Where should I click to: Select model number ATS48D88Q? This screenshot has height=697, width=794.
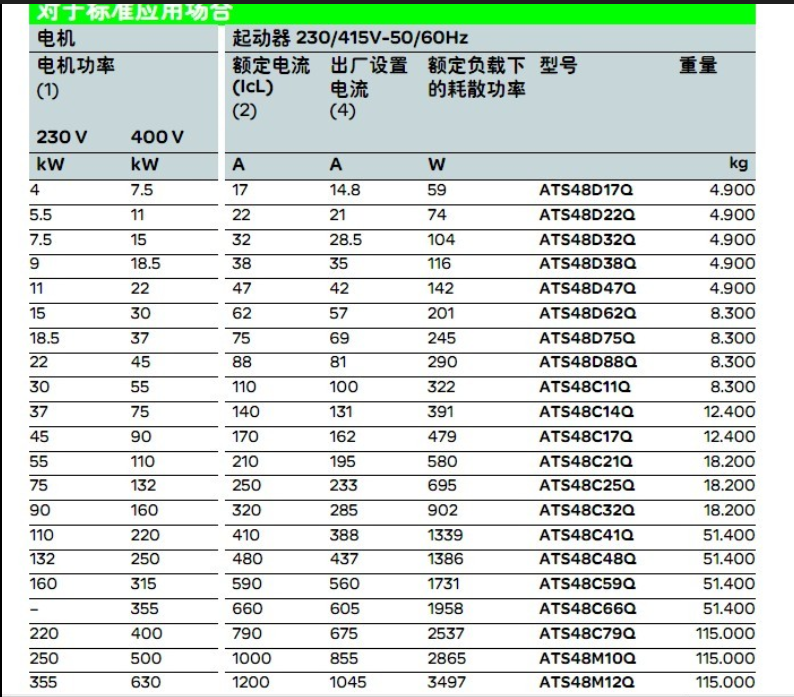[588, 362]
